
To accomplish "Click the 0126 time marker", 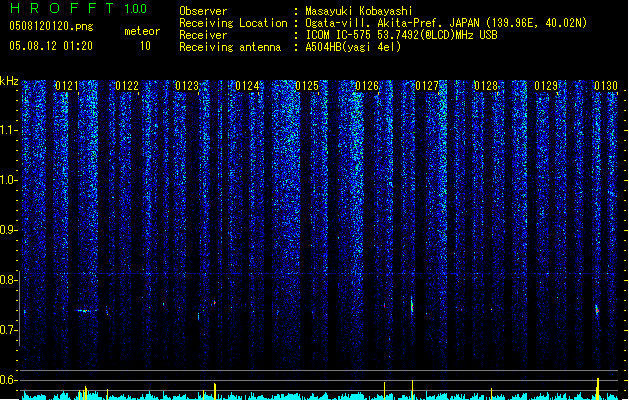I will tap(367, 86).
